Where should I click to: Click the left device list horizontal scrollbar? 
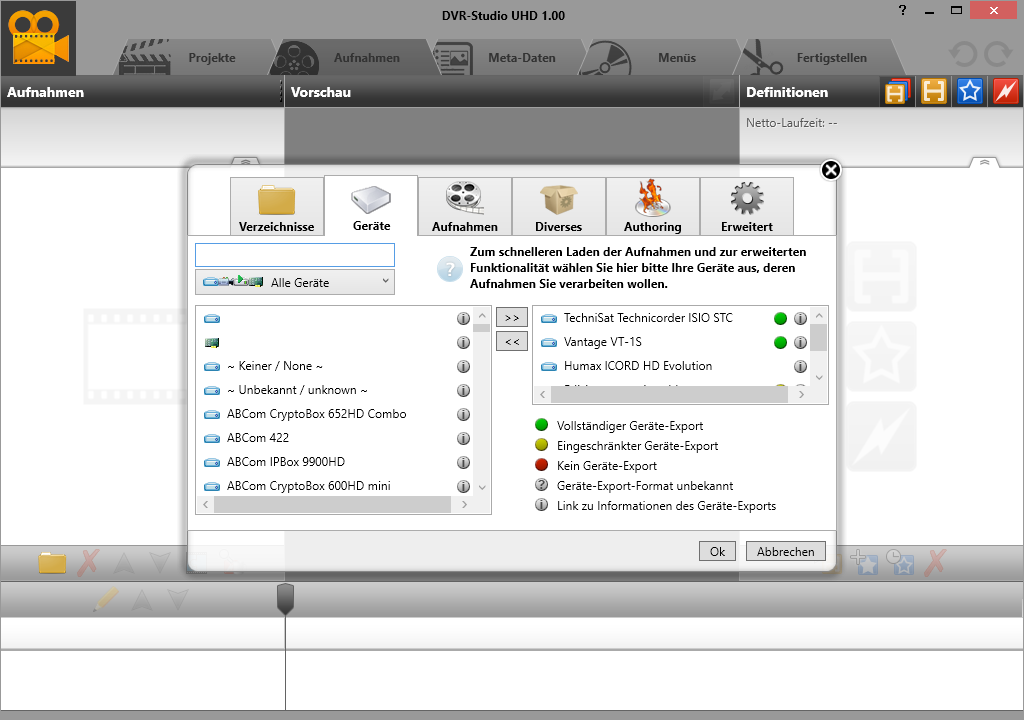pyautogui.click(x=332, y=504)
